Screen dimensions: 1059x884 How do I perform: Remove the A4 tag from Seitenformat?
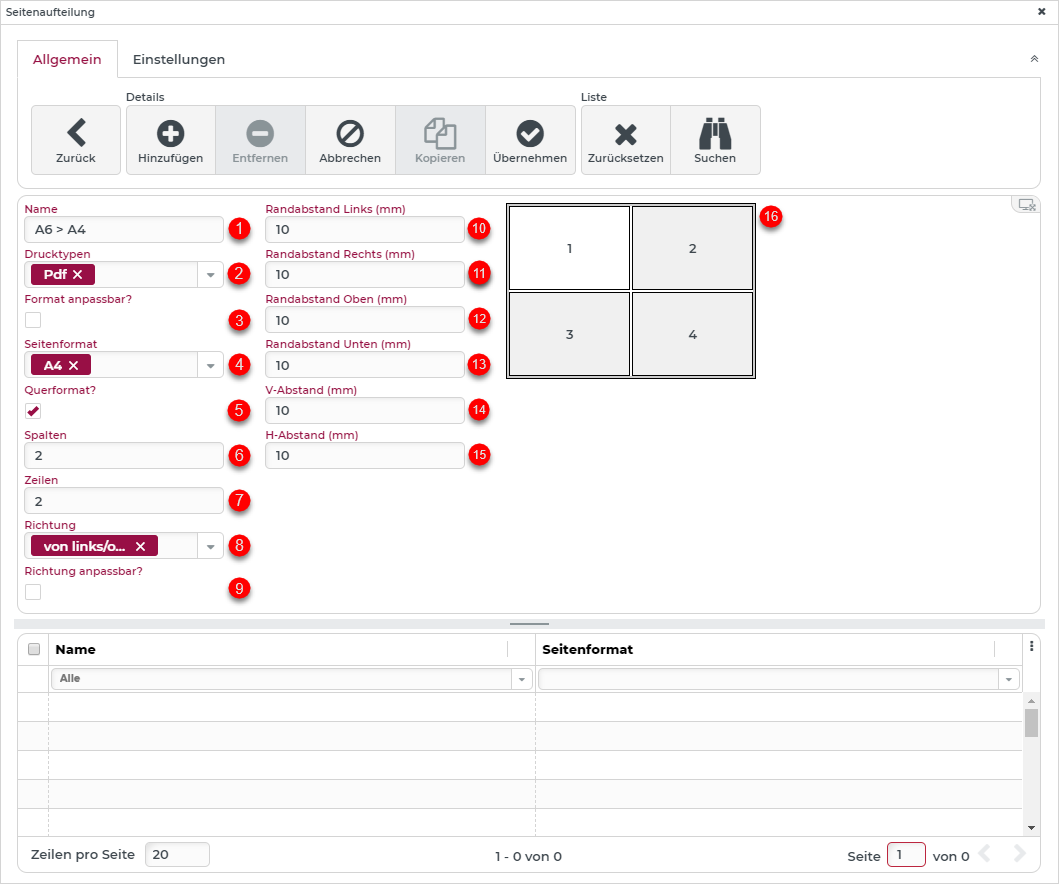(x=73, y=366)
